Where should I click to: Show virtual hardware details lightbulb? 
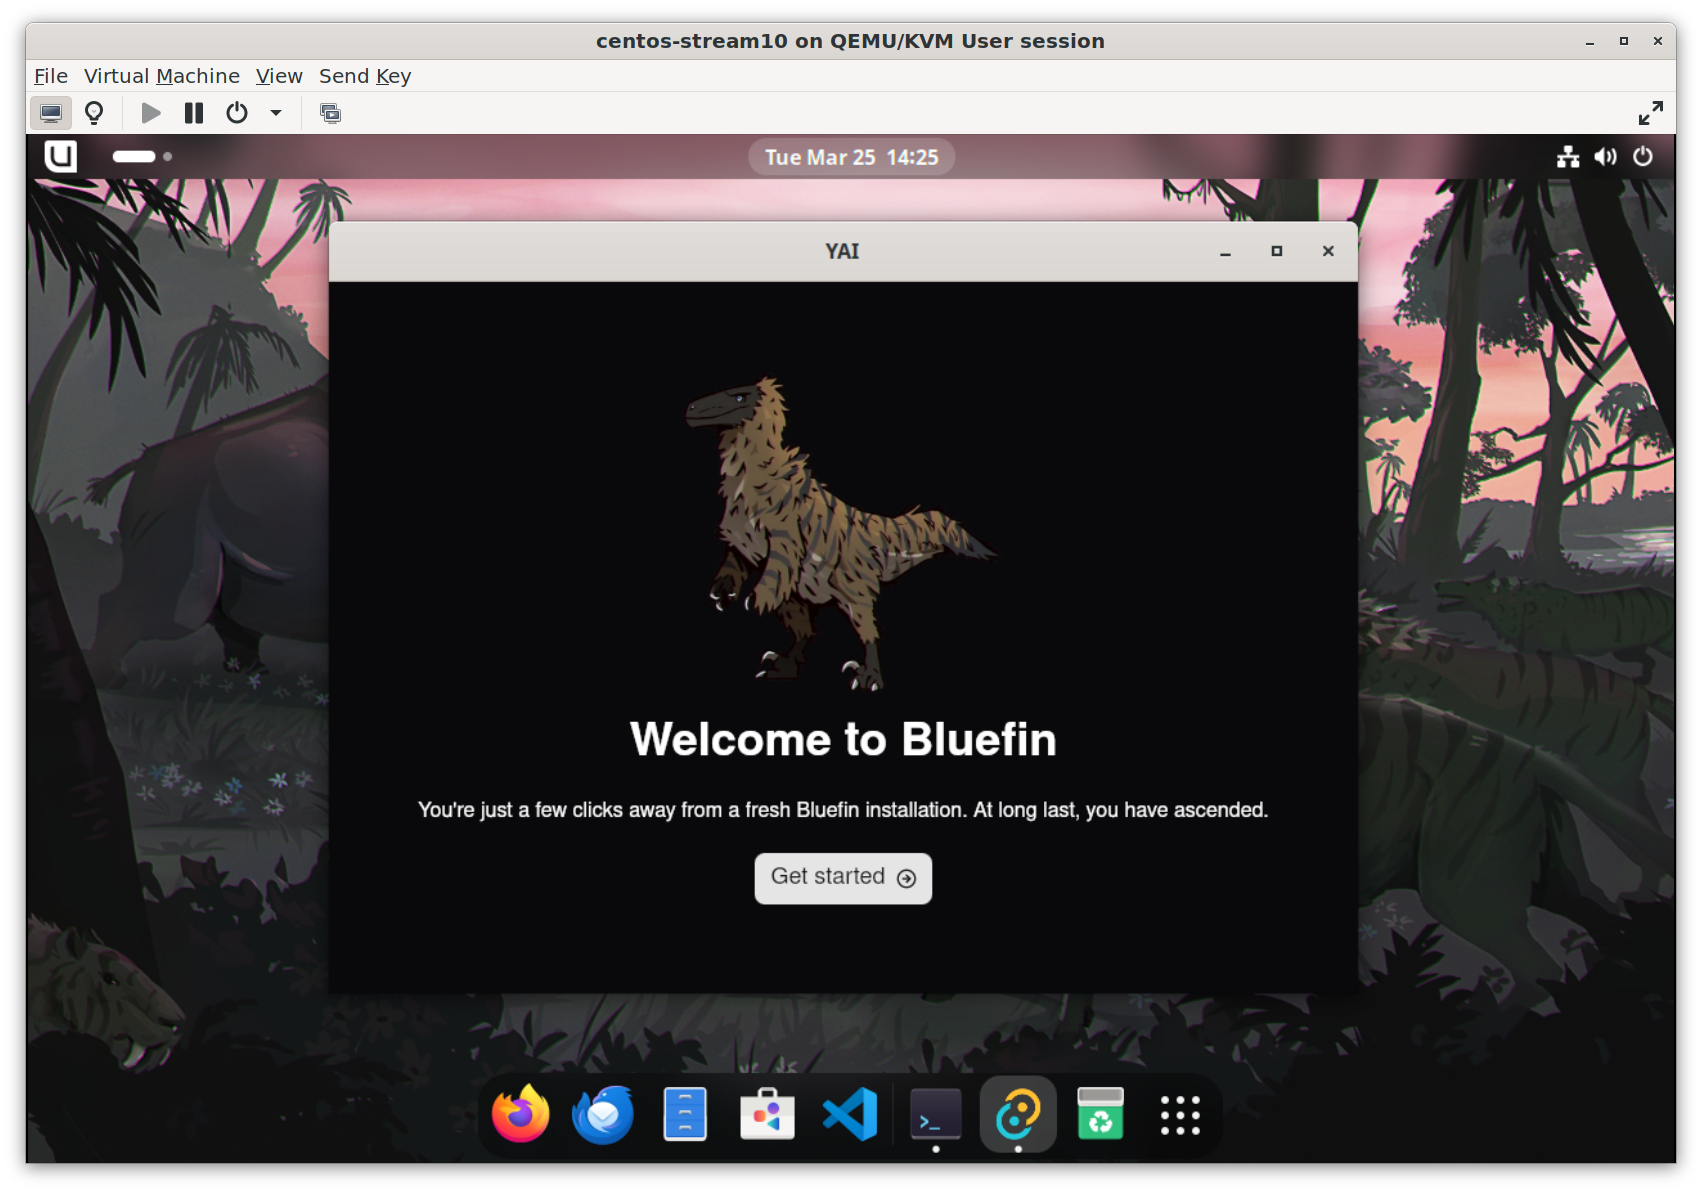(94, 113)
